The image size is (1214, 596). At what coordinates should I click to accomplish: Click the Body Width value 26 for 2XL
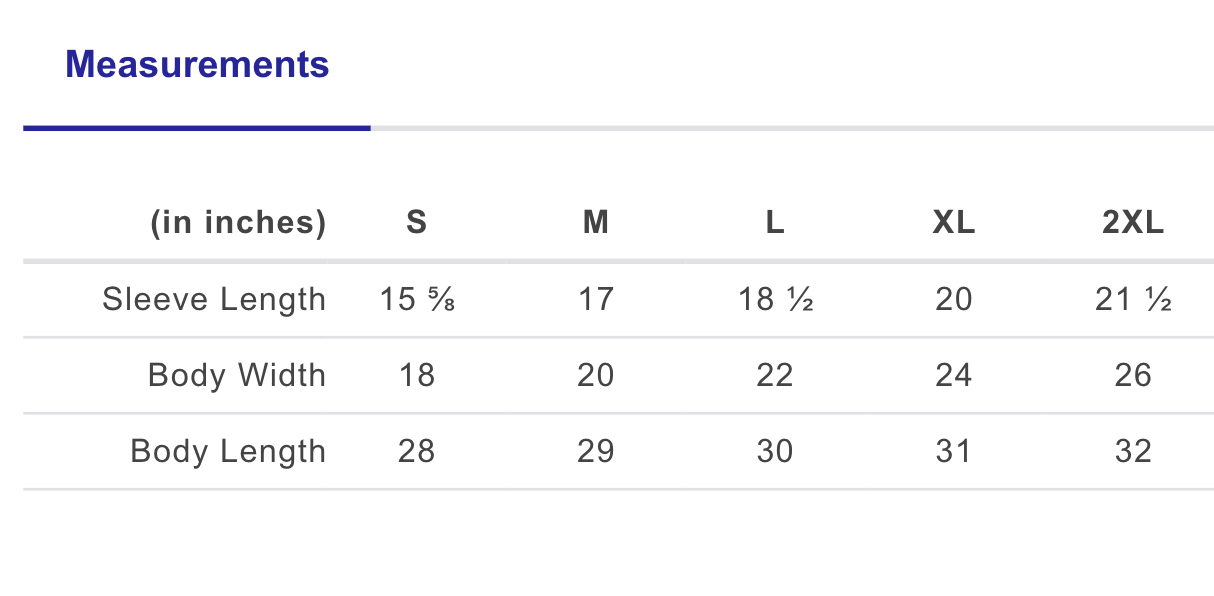[1133, 375]
